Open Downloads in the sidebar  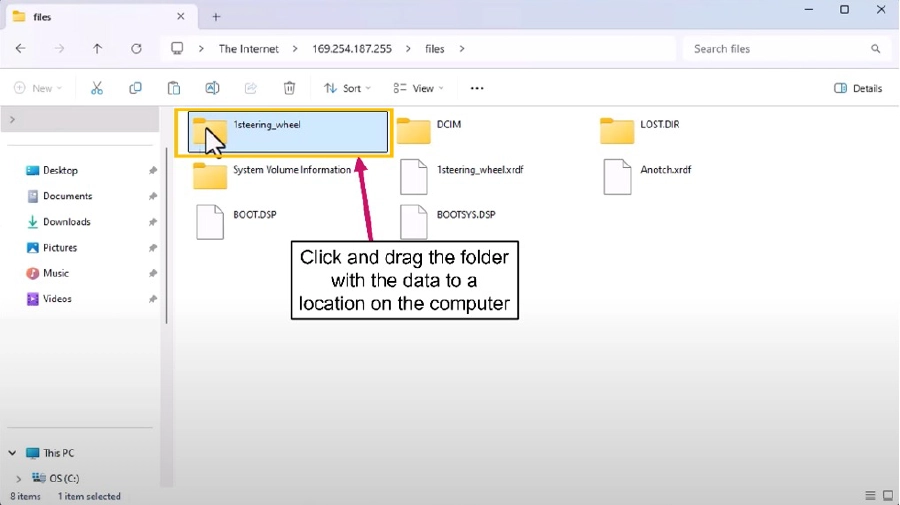(66, 222)
